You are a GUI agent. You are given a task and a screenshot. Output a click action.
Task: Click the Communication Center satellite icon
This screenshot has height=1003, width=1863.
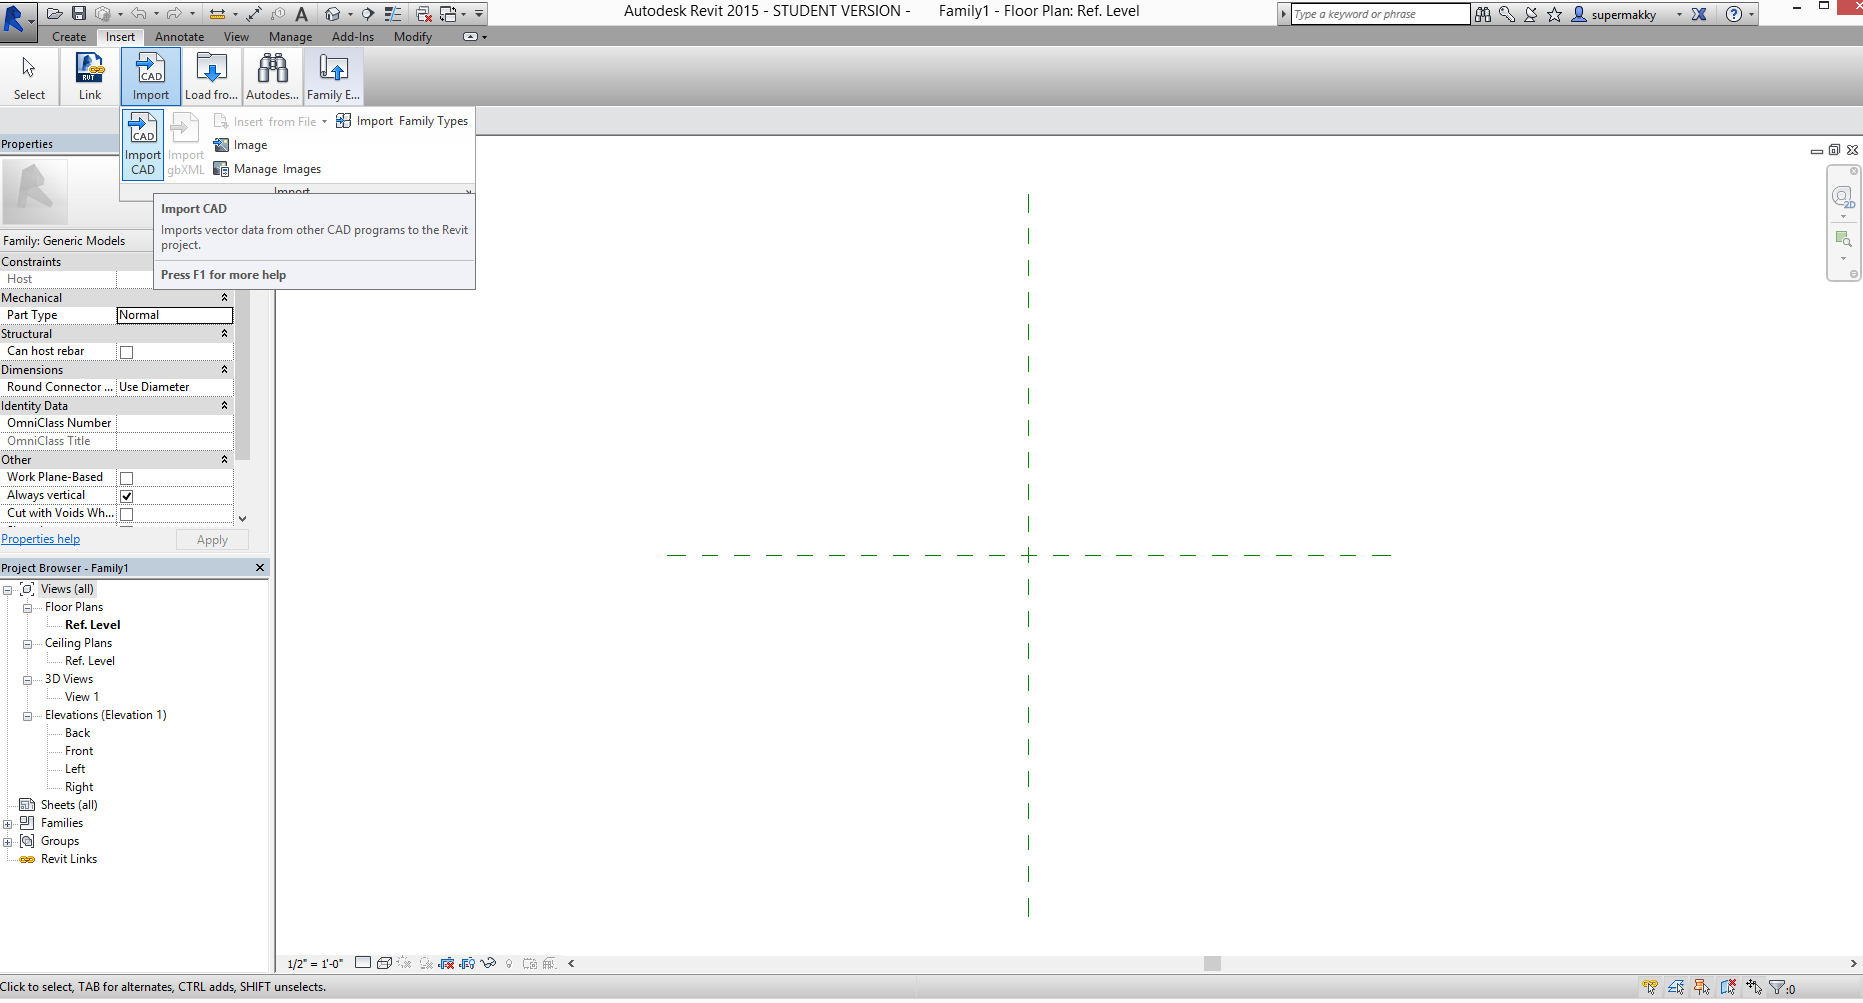point(1530,14)
